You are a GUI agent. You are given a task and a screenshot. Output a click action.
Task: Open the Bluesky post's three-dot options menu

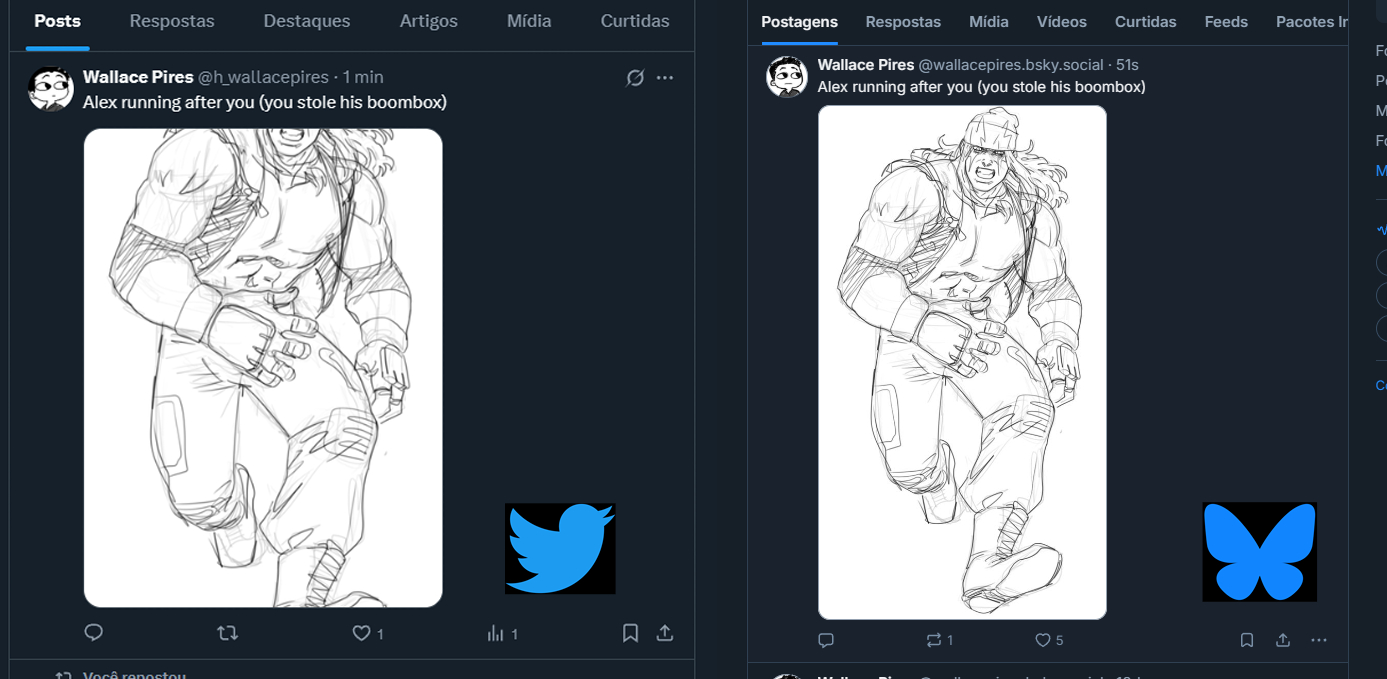click(1319, 640)
